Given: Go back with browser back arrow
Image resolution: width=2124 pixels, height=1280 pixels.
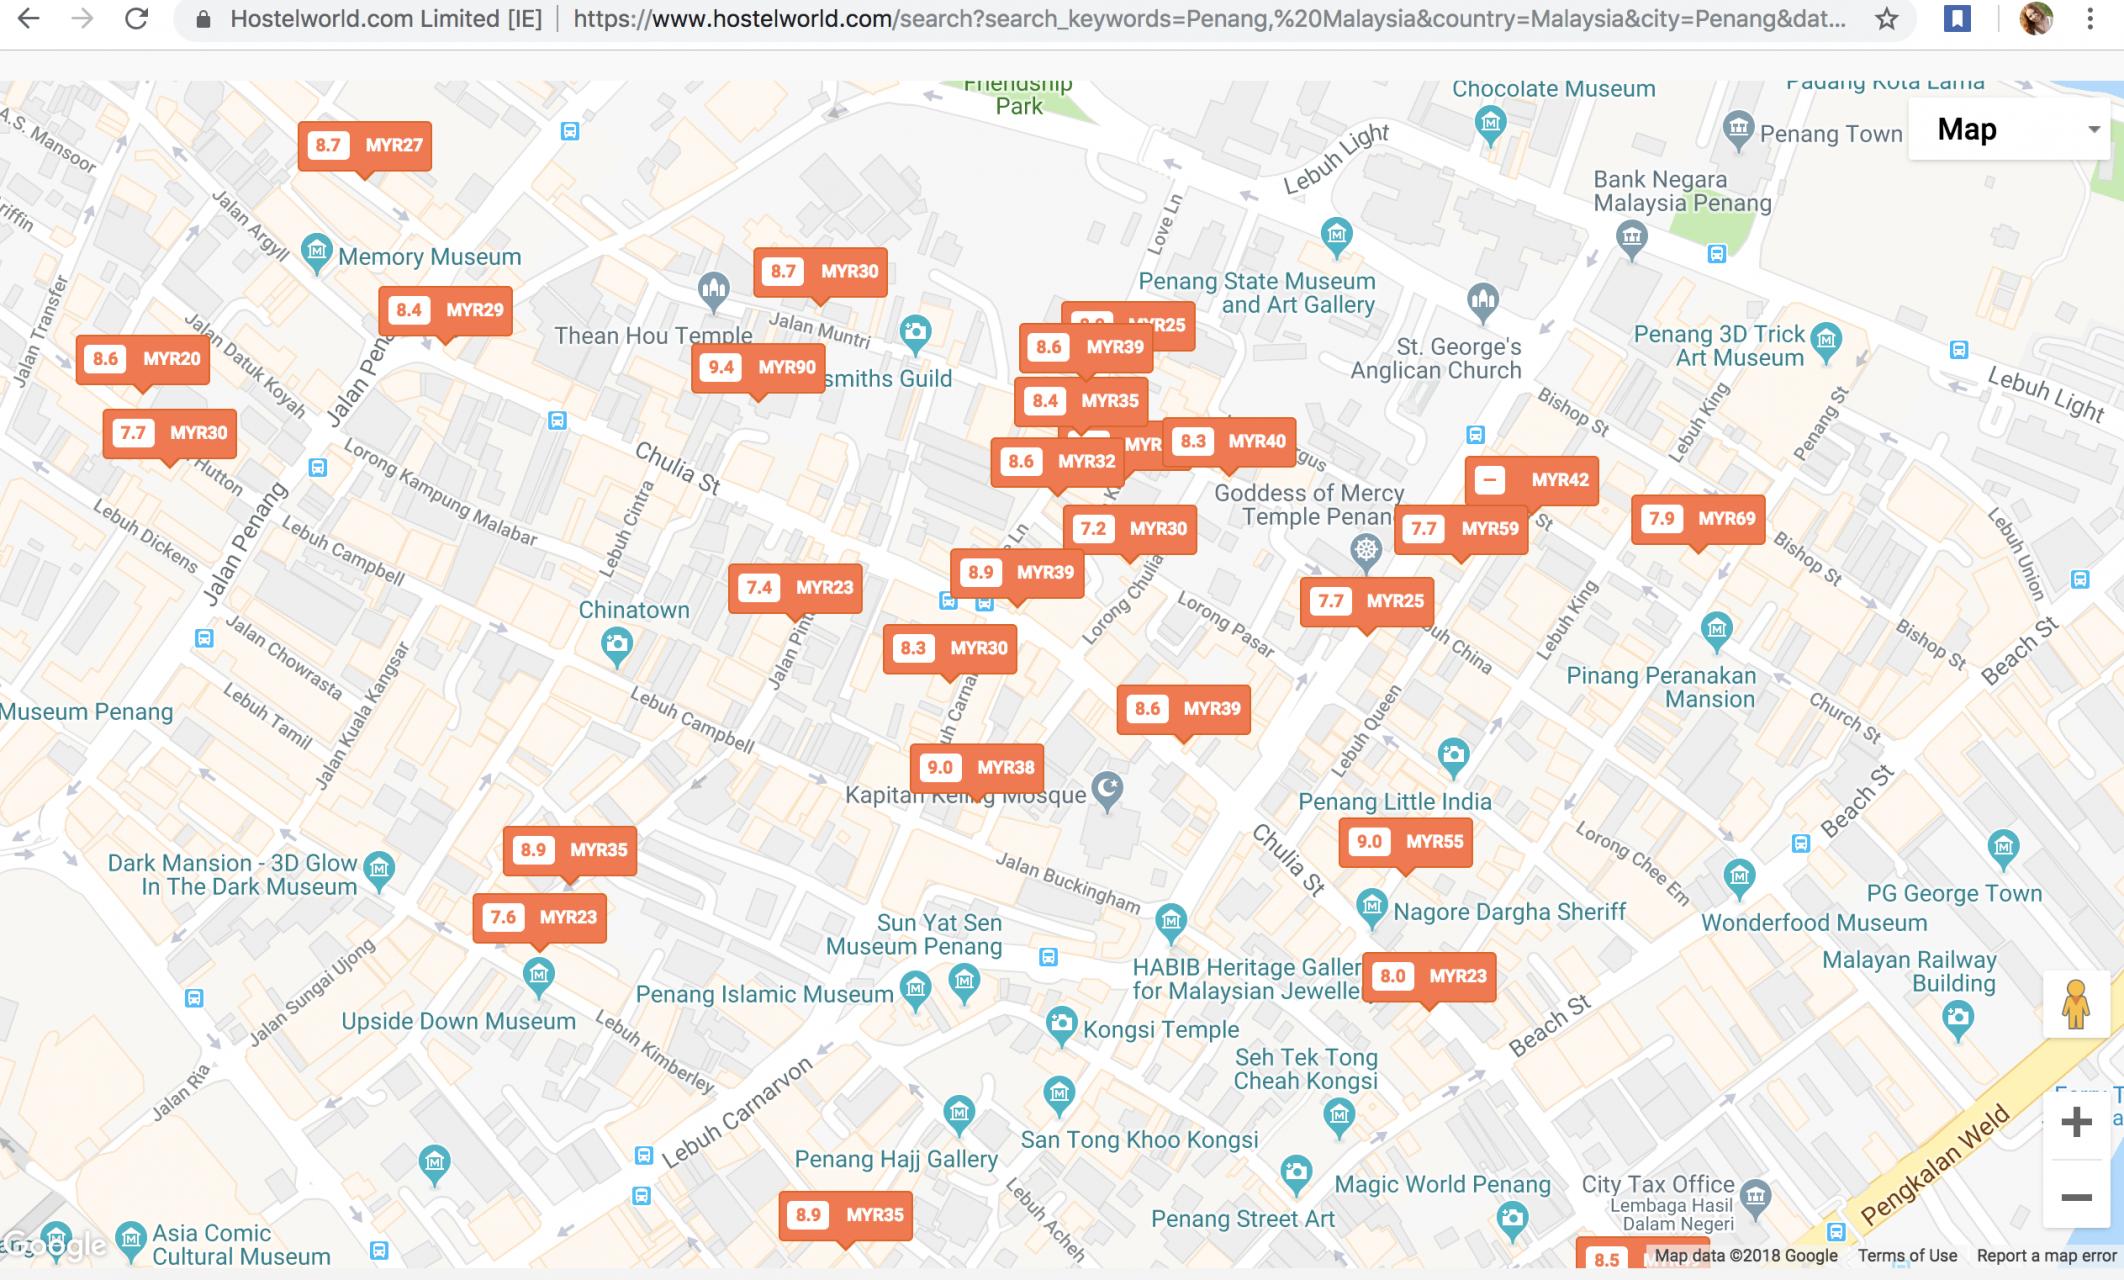Looking at the screenshot, I should 29,19.
